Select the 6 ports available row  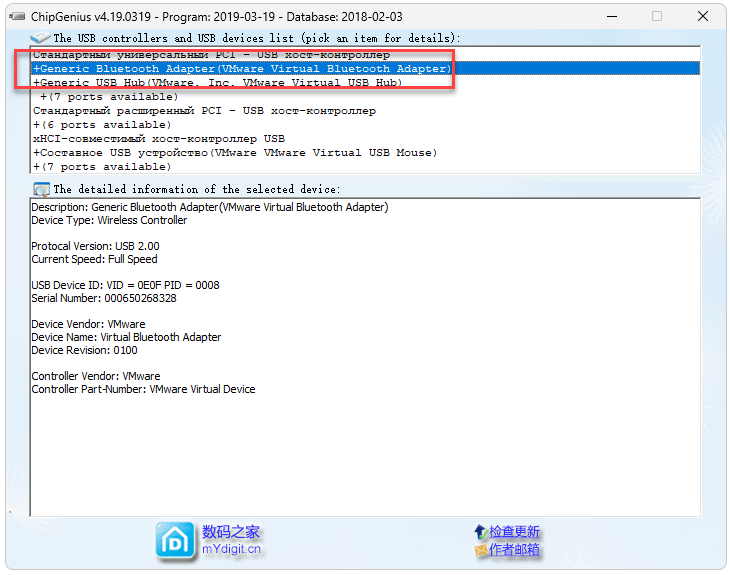(x=365, y=124)
